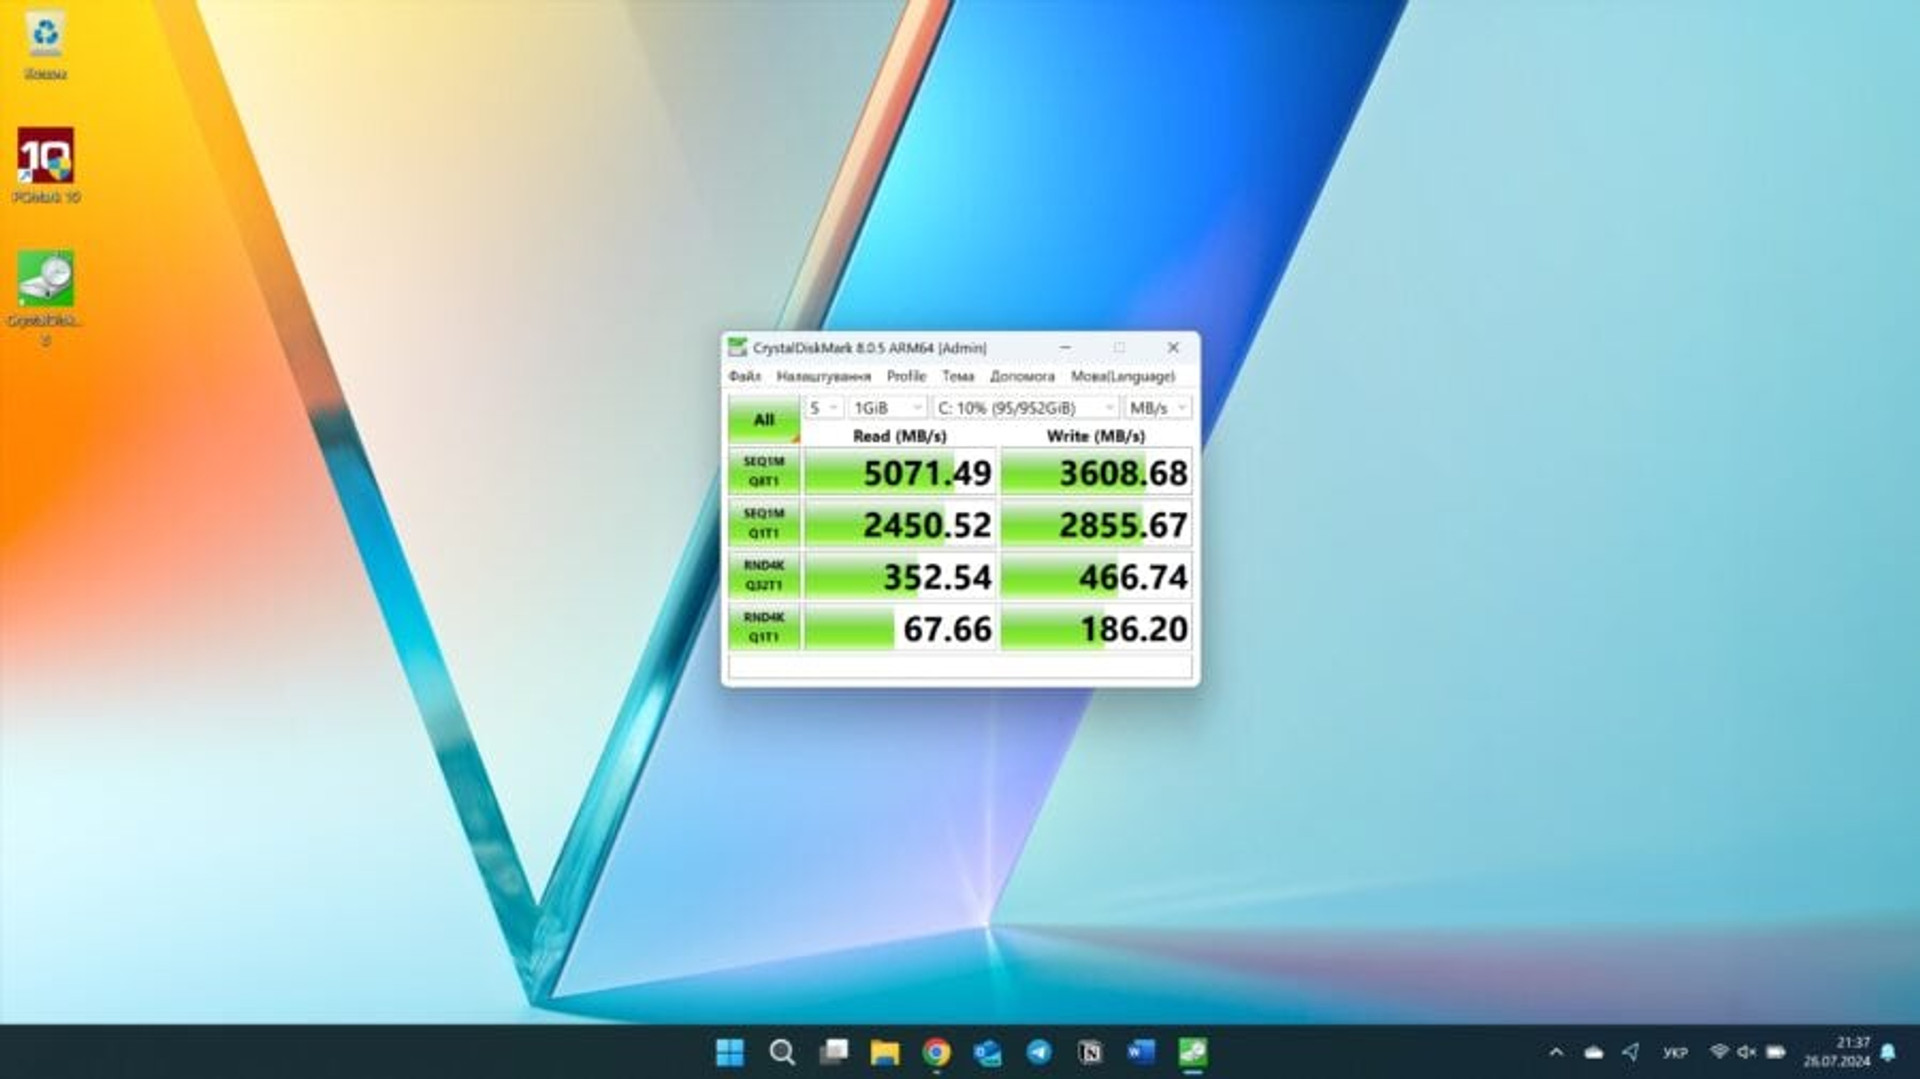
Task: Run the SEQ1M Q1T1 test
Action: click(764, 524)
